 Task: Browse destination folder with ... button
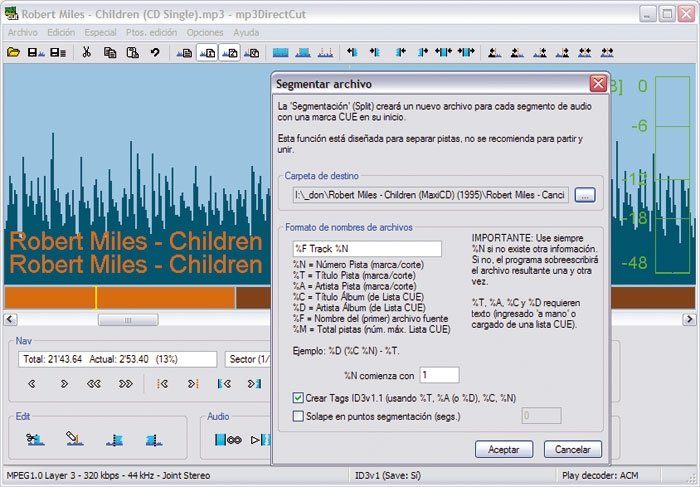coord(585,195)
